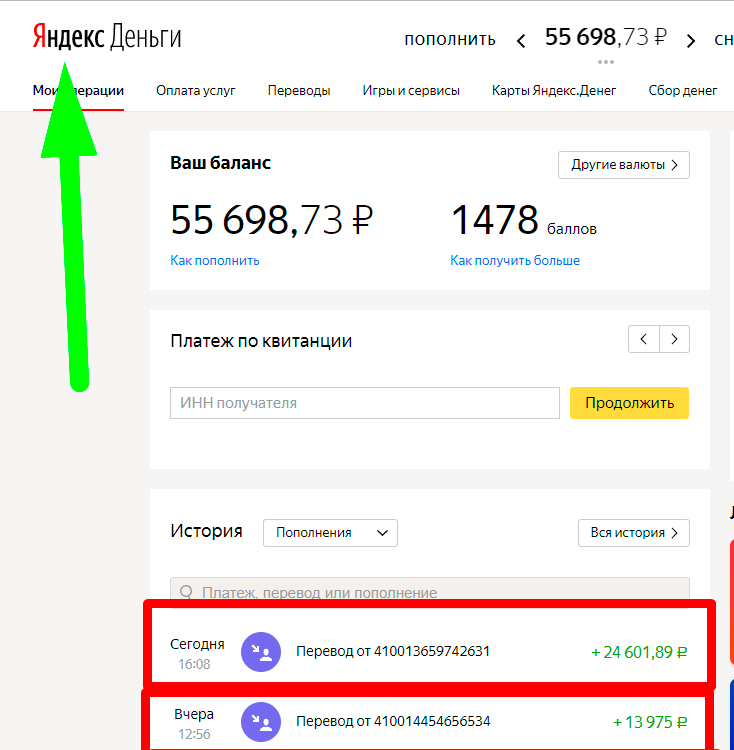Viewport: 734px width, 750px height.
Task: Click the Сегодня 16:08 date label
Action: click(x=197, y=654)
